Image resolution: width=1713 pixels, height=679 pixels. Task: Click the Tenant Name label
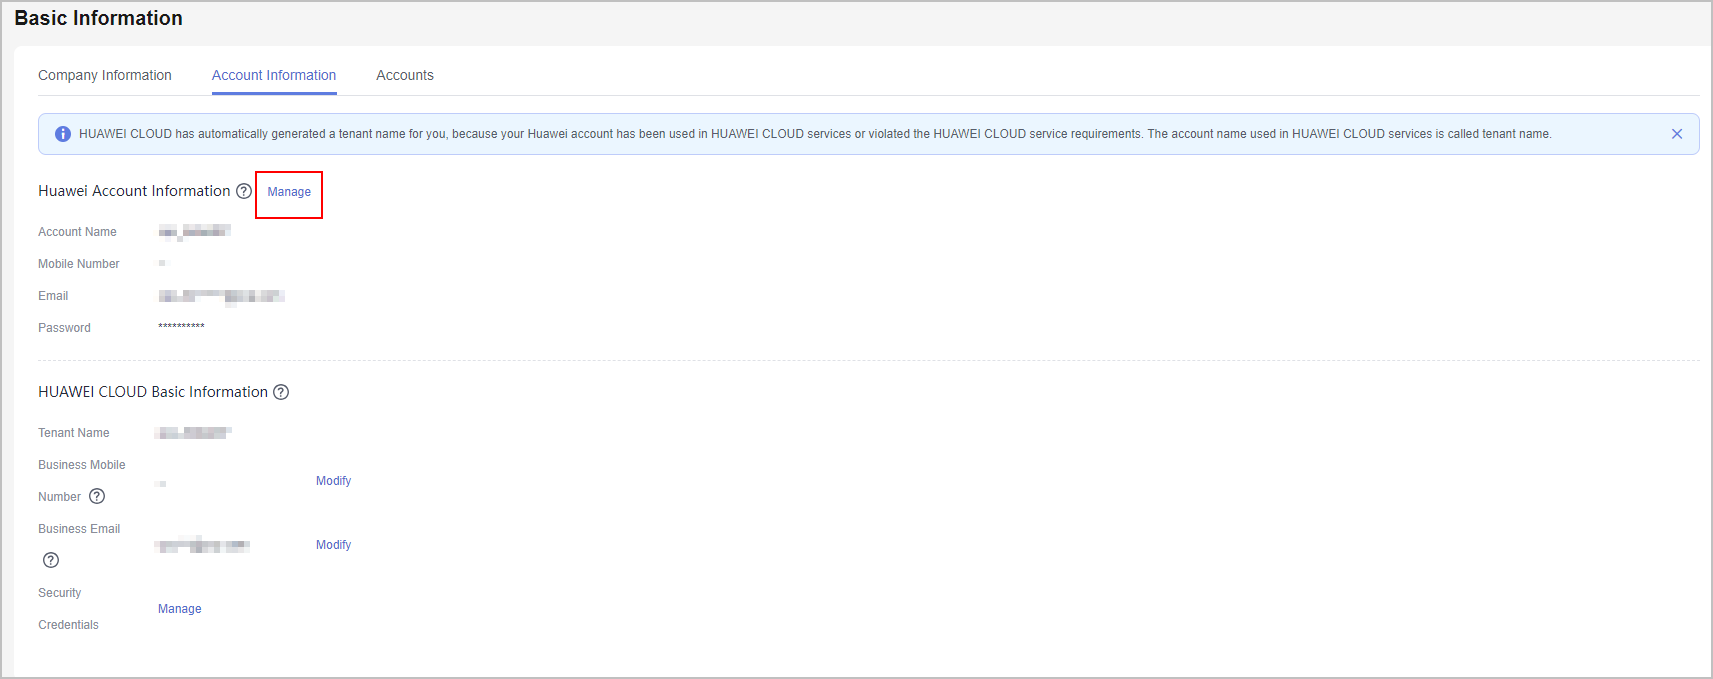click(x=74, y=433)
